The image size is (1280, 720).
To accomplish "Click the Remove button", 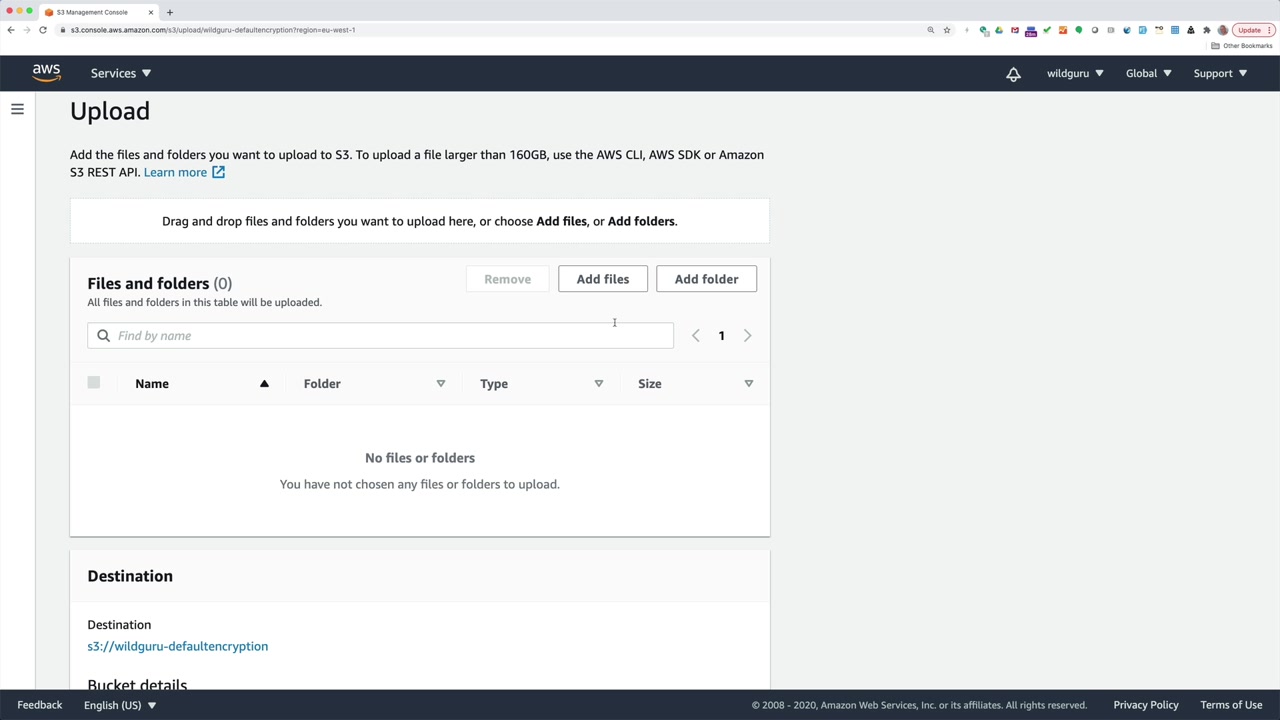I will click(507, 279).
